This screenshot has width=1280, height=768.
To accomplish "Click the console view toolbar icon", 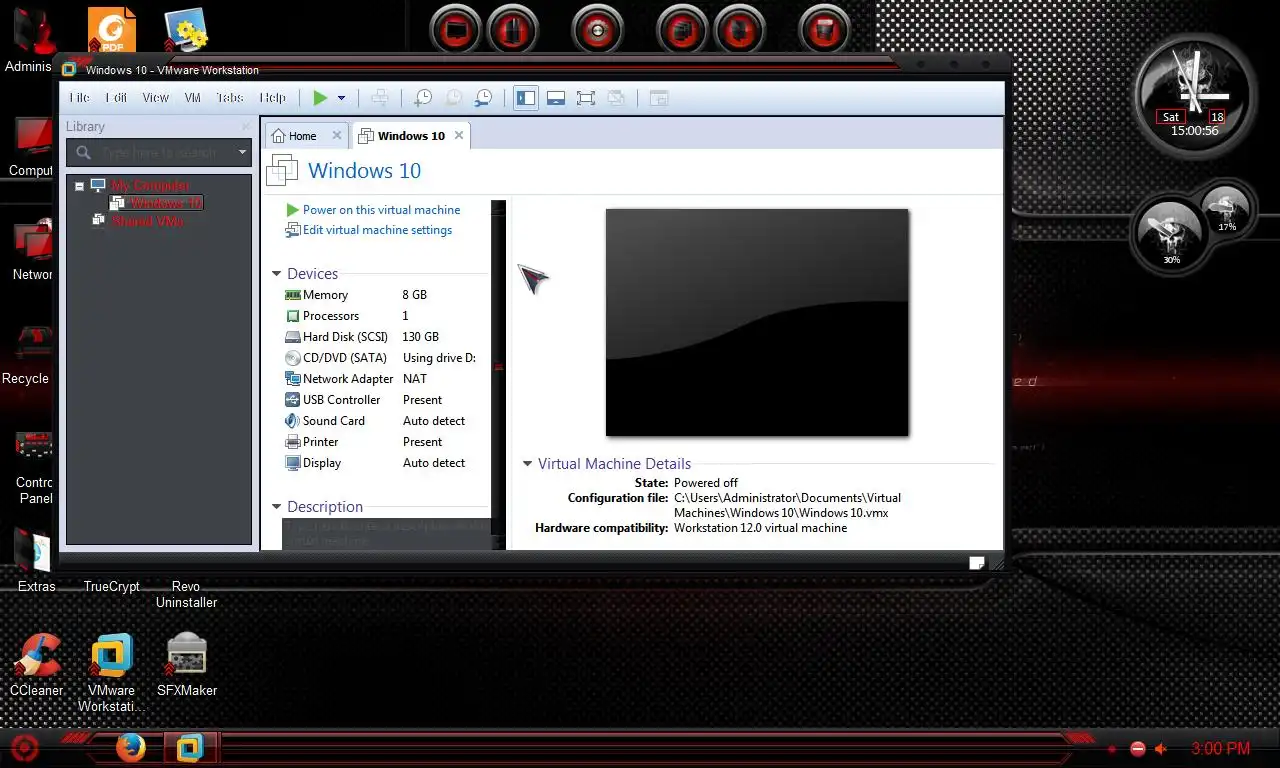I will tap(658, 98).
